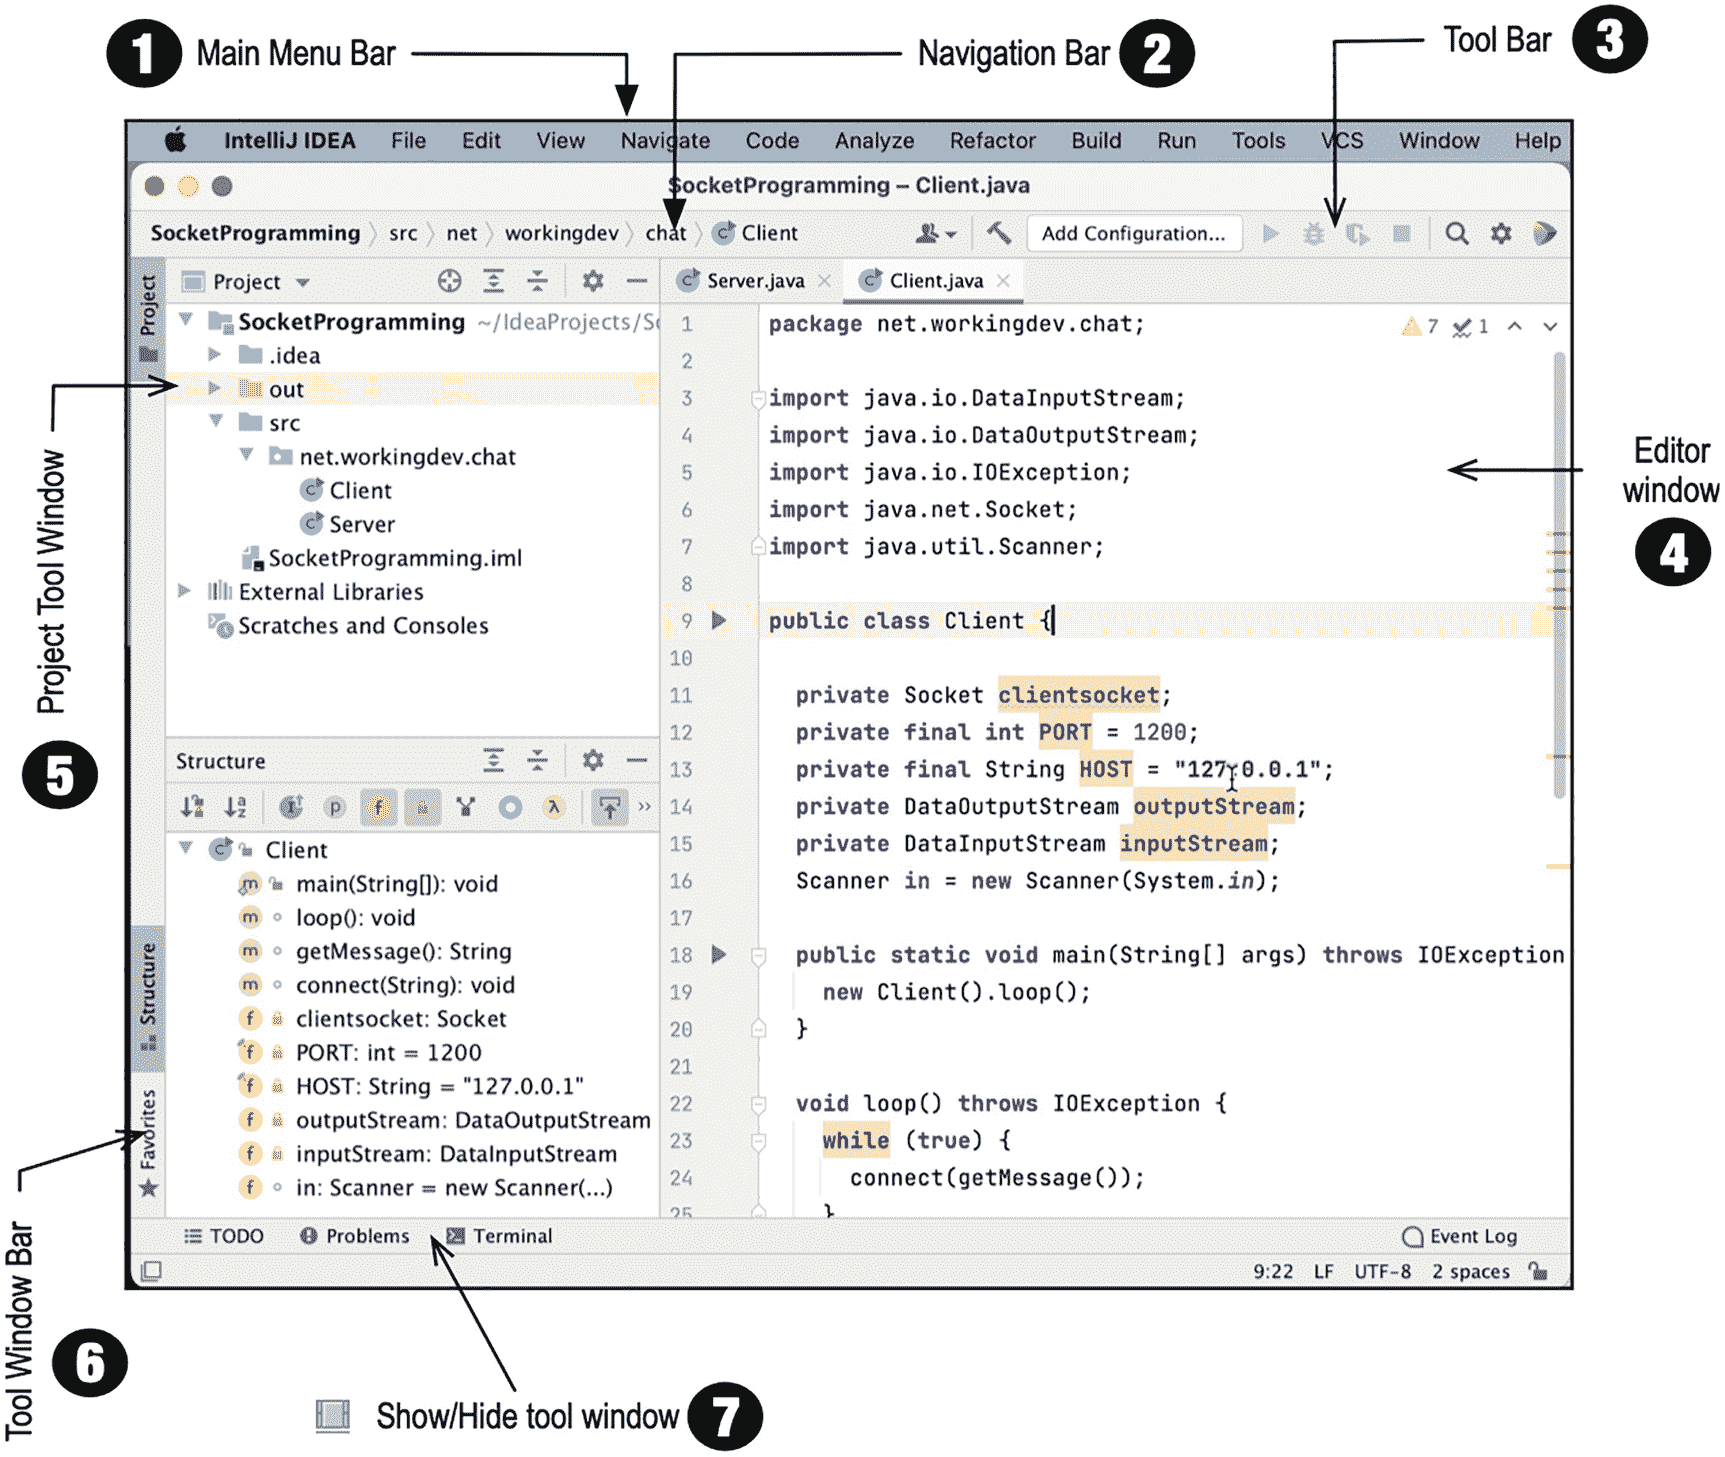Open the Problems tool window
Image resolution: width=1725 pixels, height=1457 pixels.
point(355,1236)
